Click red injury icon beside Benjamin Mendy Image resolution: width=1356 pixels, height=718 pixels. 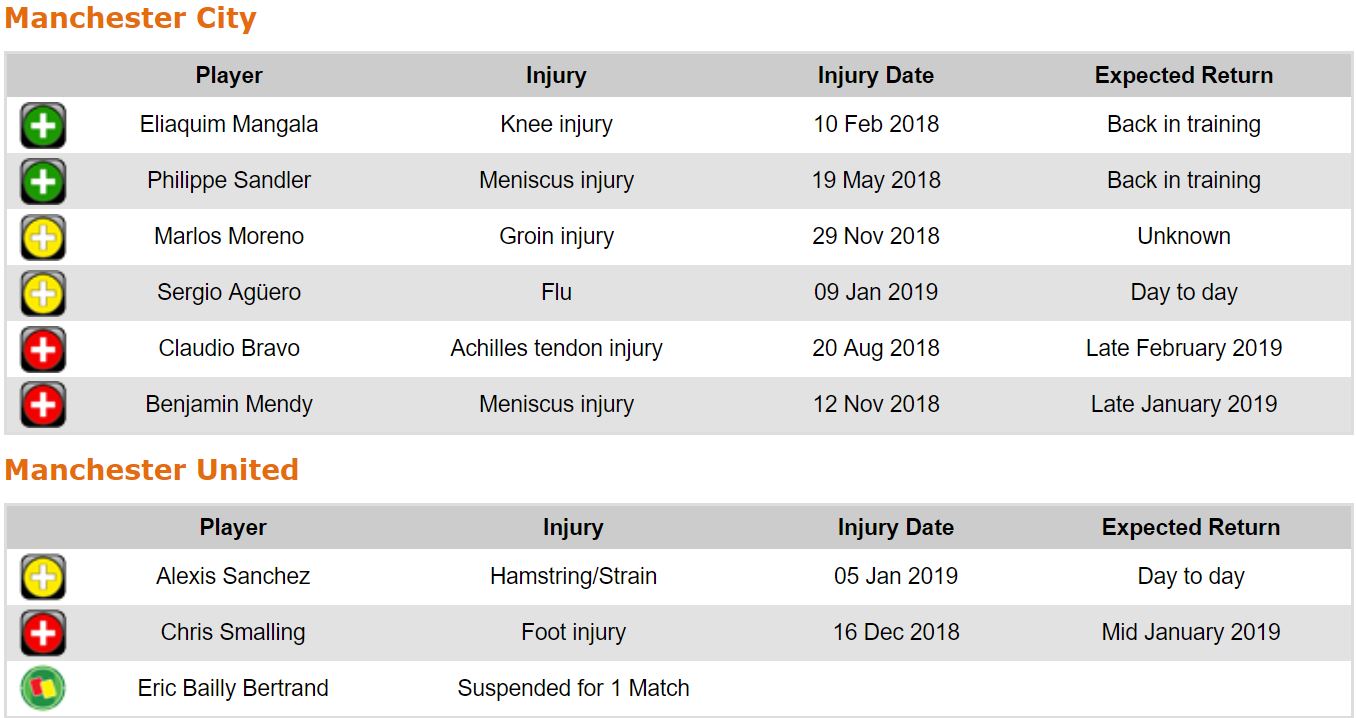tap(43, 406)
